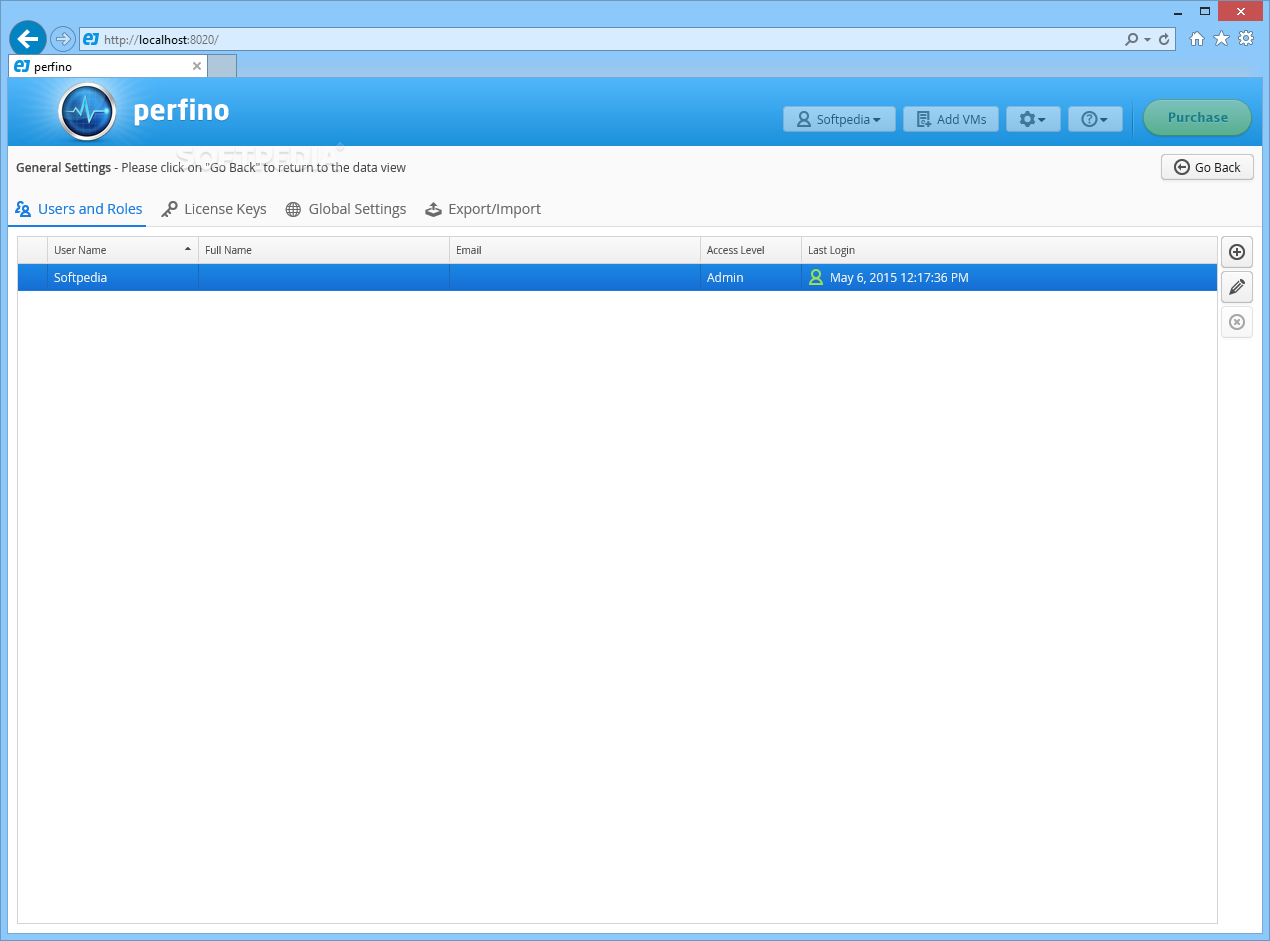Click the perfino title text in header
This screenshot has width=1270, height=941.
(x=181, y=110)
